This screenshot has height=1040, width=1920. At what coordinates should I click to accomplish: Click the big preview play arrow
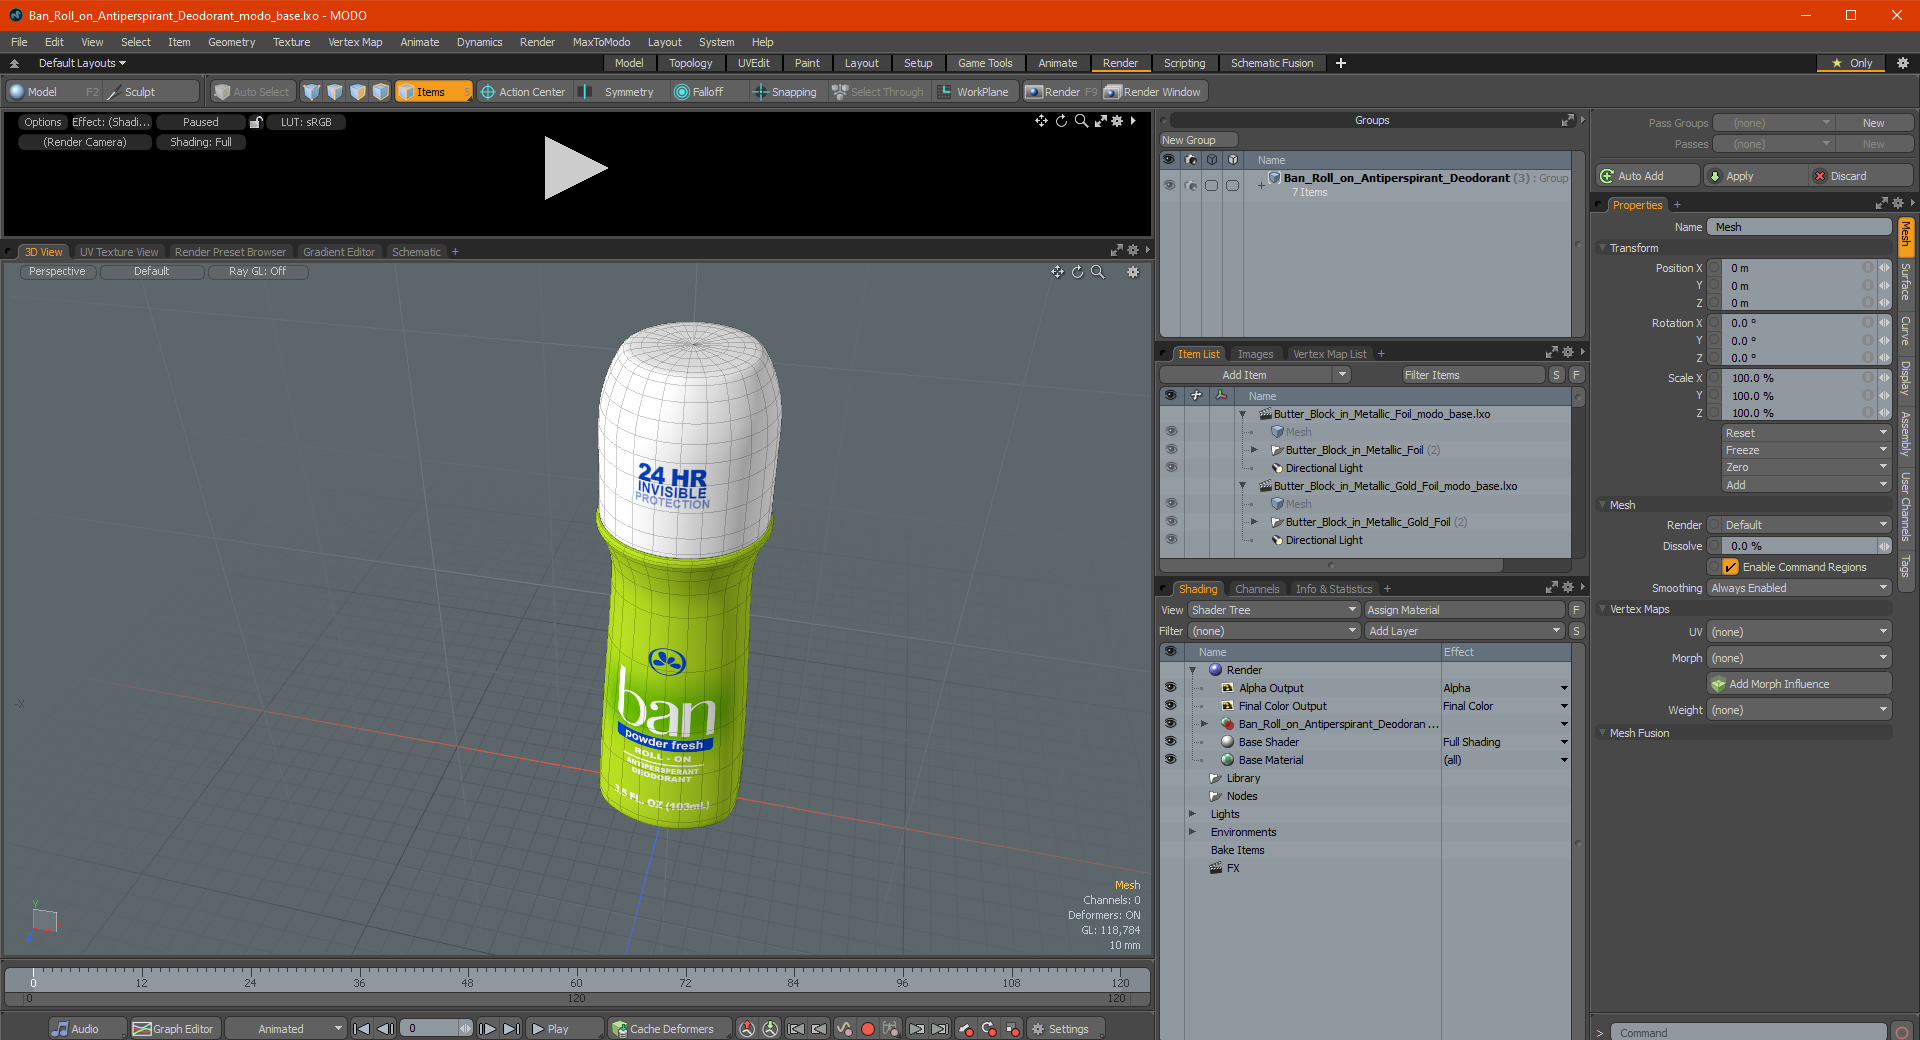[x=575, y=168]
